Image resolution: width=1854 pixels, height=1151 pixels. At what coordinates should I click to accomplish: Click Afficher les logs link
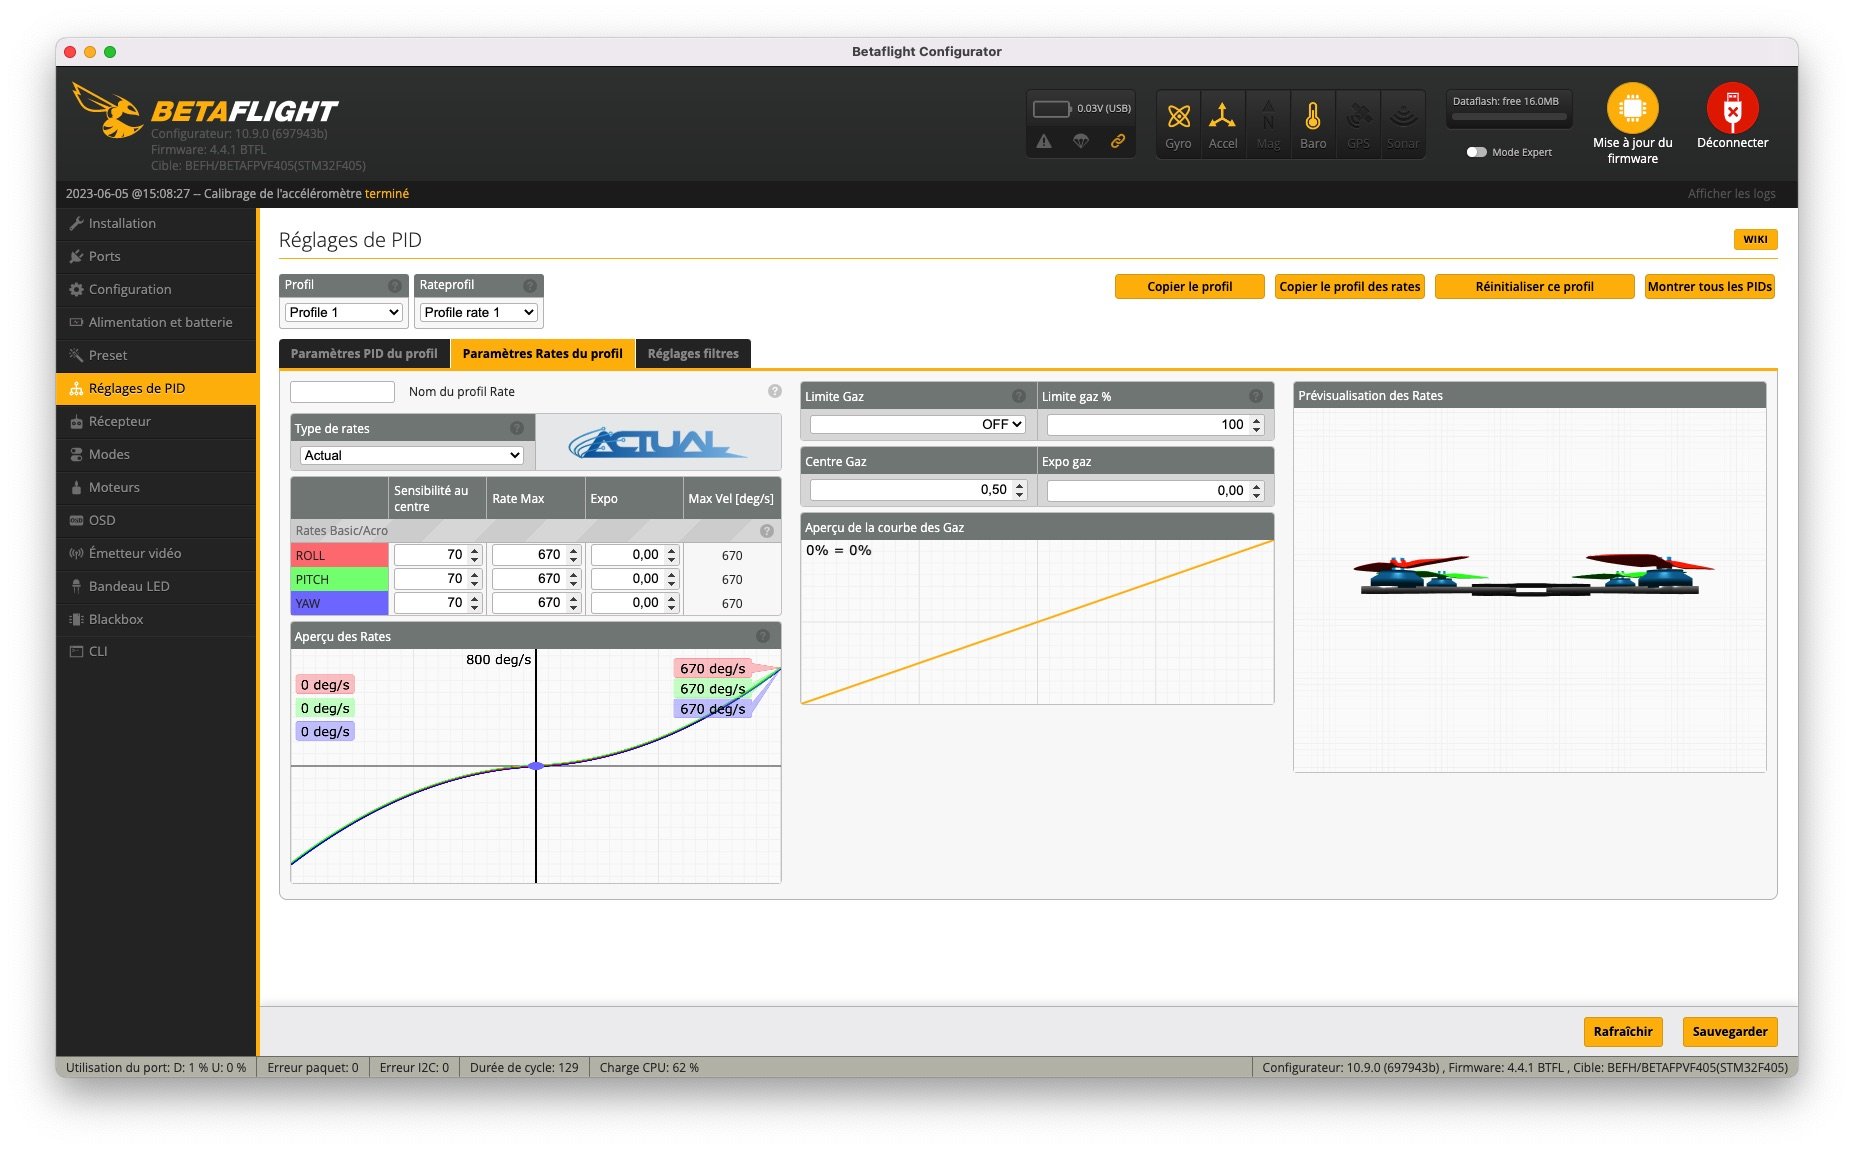click(1731, 193)
